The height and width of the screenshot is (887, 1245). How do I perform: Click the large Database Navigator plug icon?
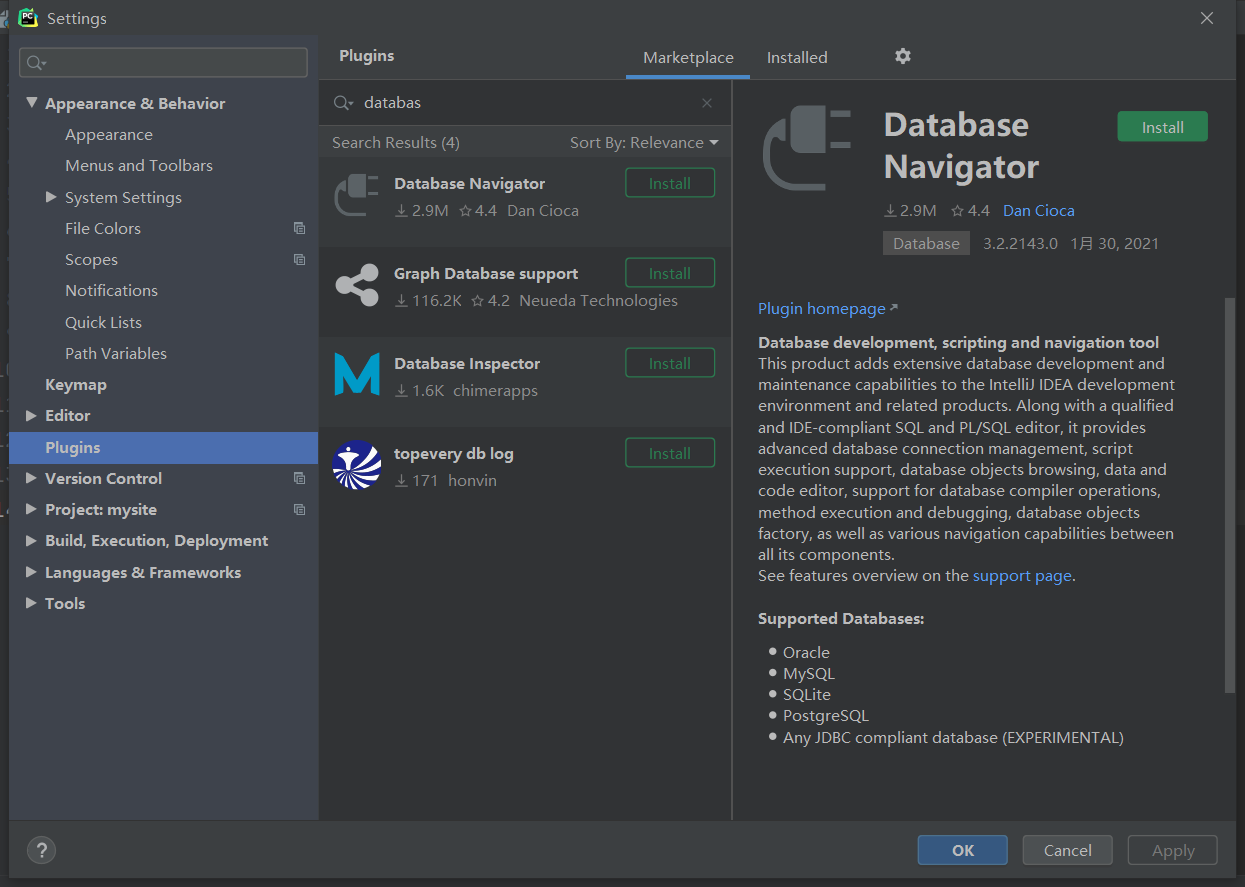click(x=807, y=148)
